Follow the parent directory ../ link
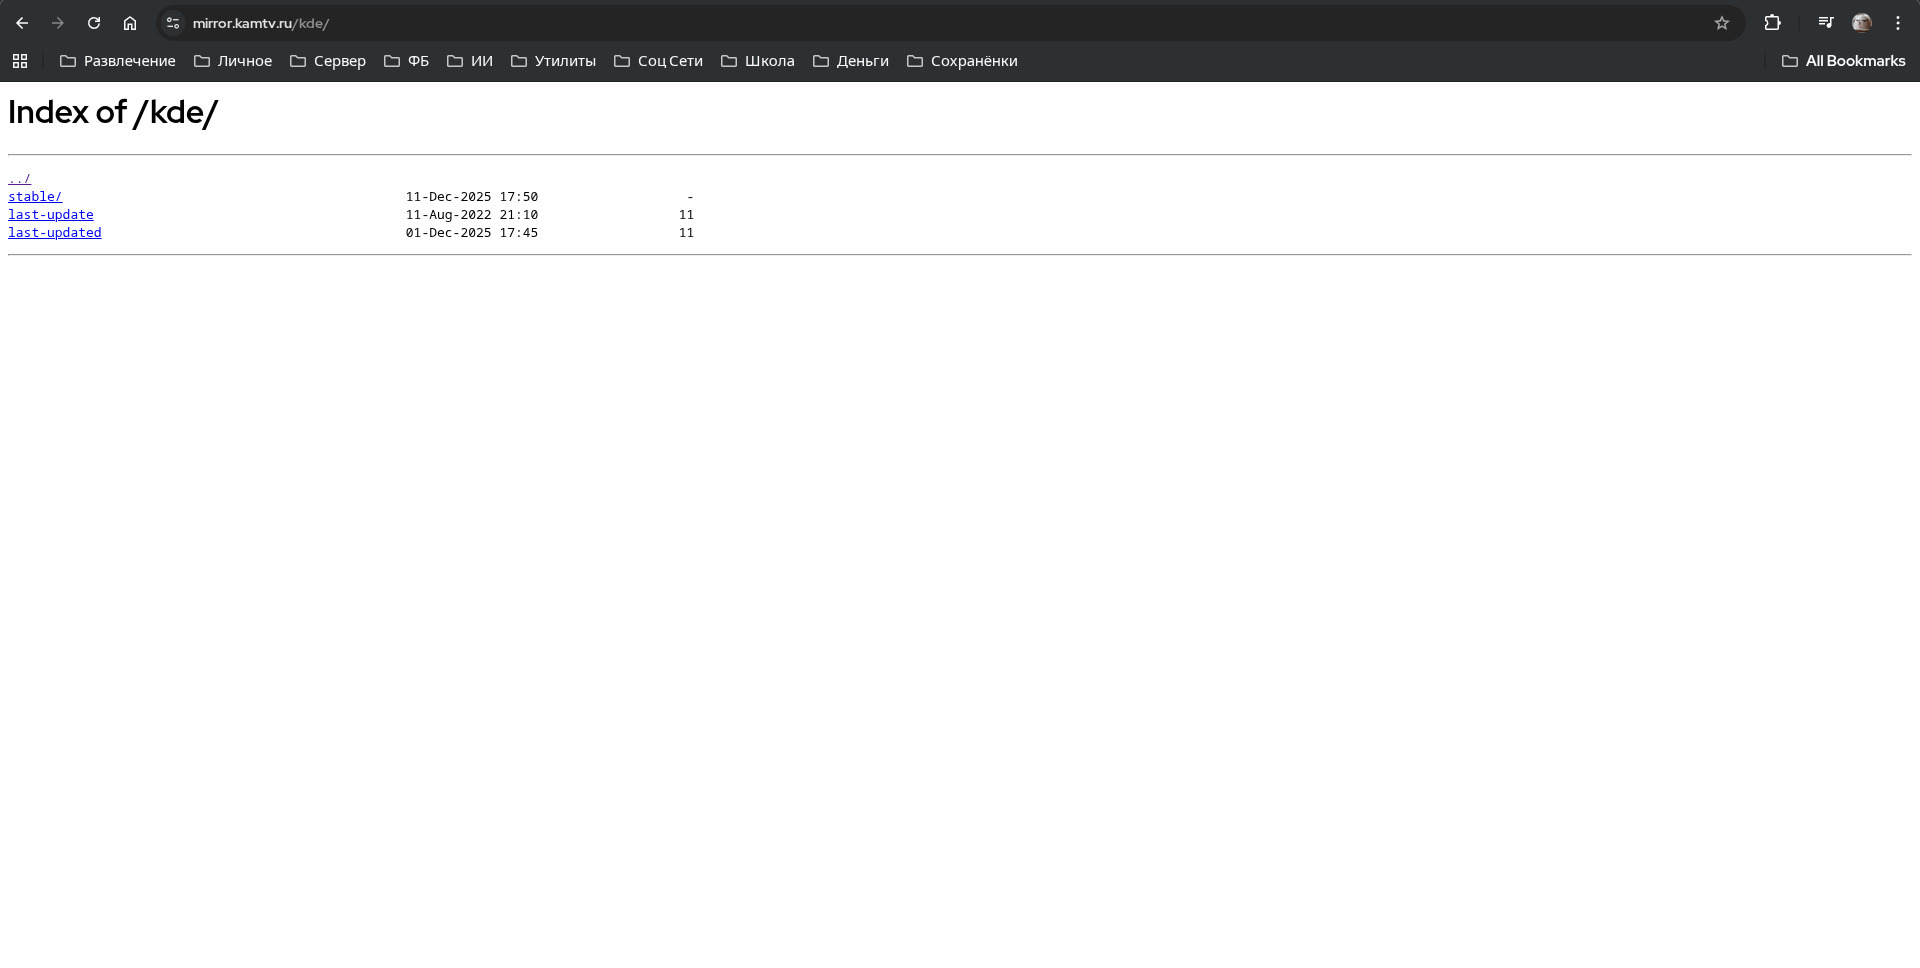Screen dimensions: 1920x968 coord(19,179)
